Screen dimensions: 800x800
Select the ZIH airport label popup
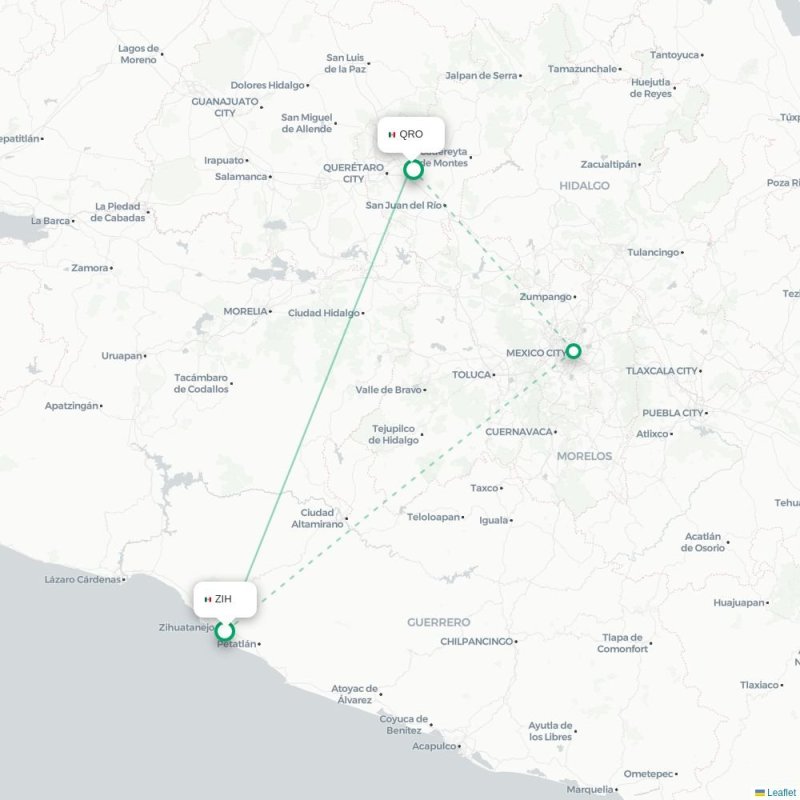point(225,599)
